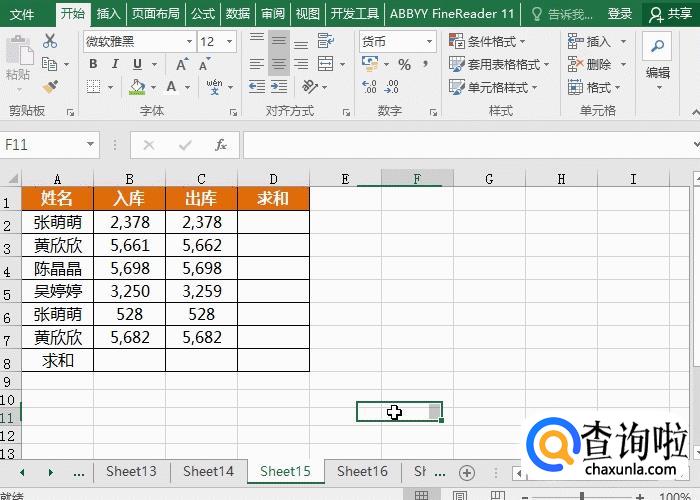Viewport: 700px width, 500px height.
Task: Increase font size with large A
Action: pos(182,65)
